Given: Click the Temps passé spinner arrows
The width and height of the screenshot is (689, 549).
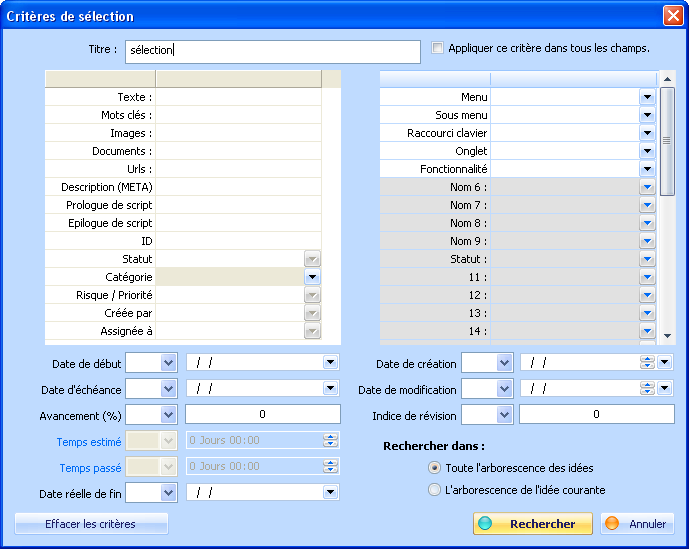Looking at the screenshot, I should [330, 466].
